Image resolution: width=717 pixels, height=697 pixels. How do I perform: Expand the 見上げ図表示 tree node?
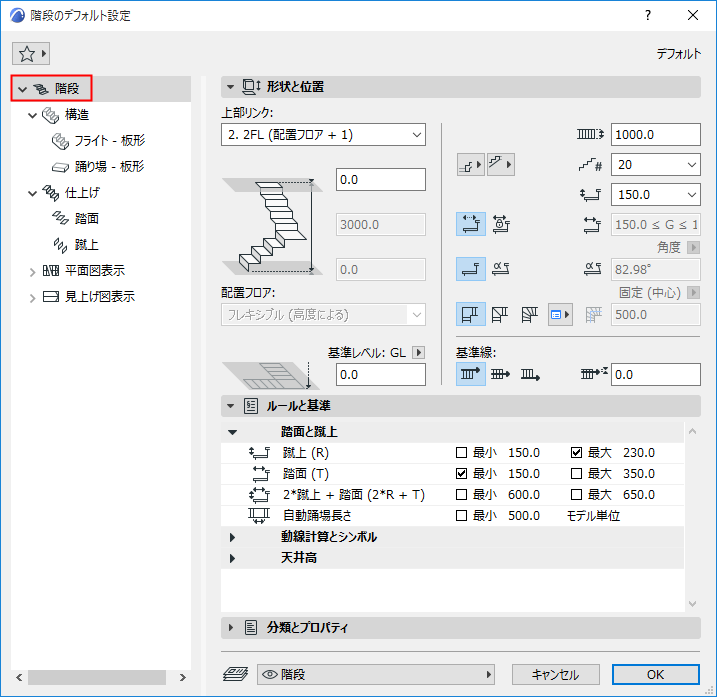(32, 298)
